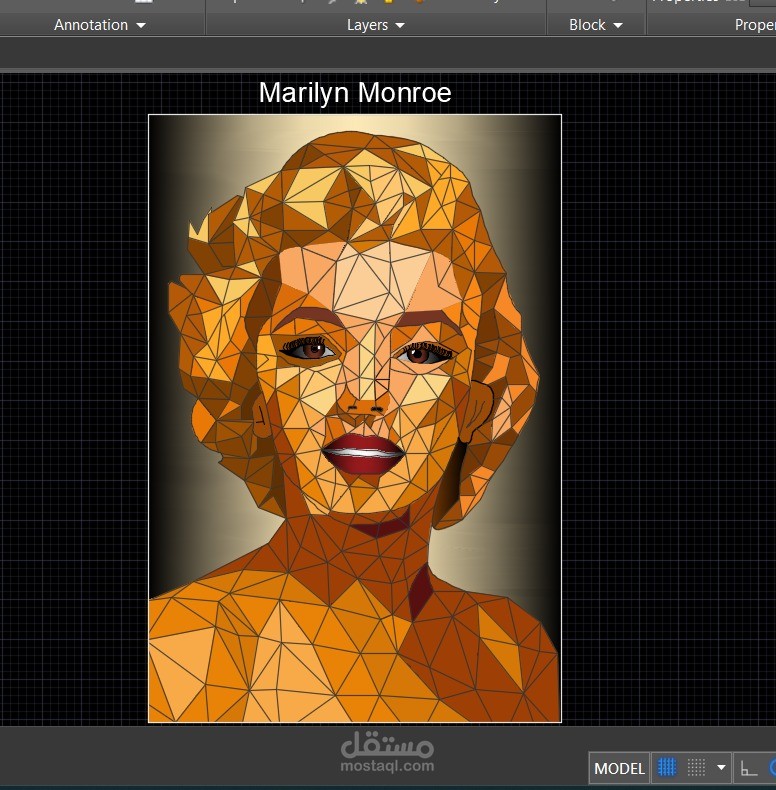Viewport: 776px width, 790px height.
Task: Select the polygon portrait drawing on canvas
Action: (x=355, y=418)
